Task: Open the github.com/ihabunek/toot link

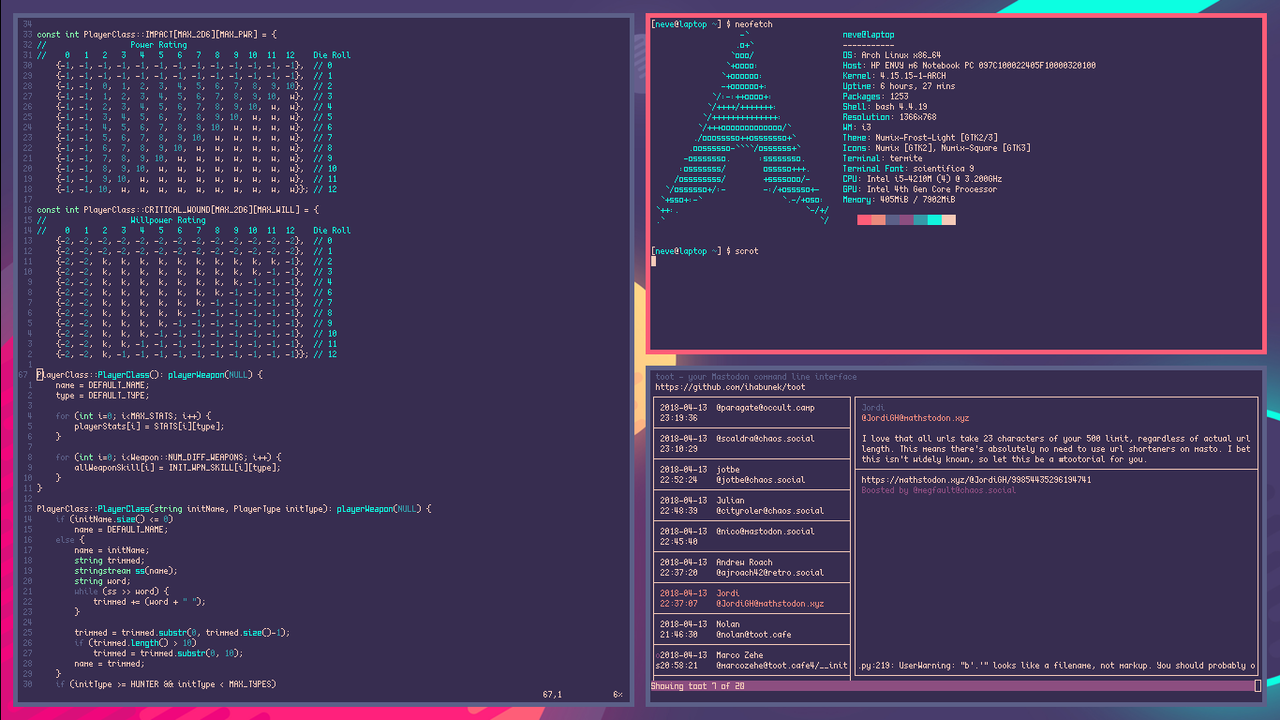Action: click(x=730, y=387)
